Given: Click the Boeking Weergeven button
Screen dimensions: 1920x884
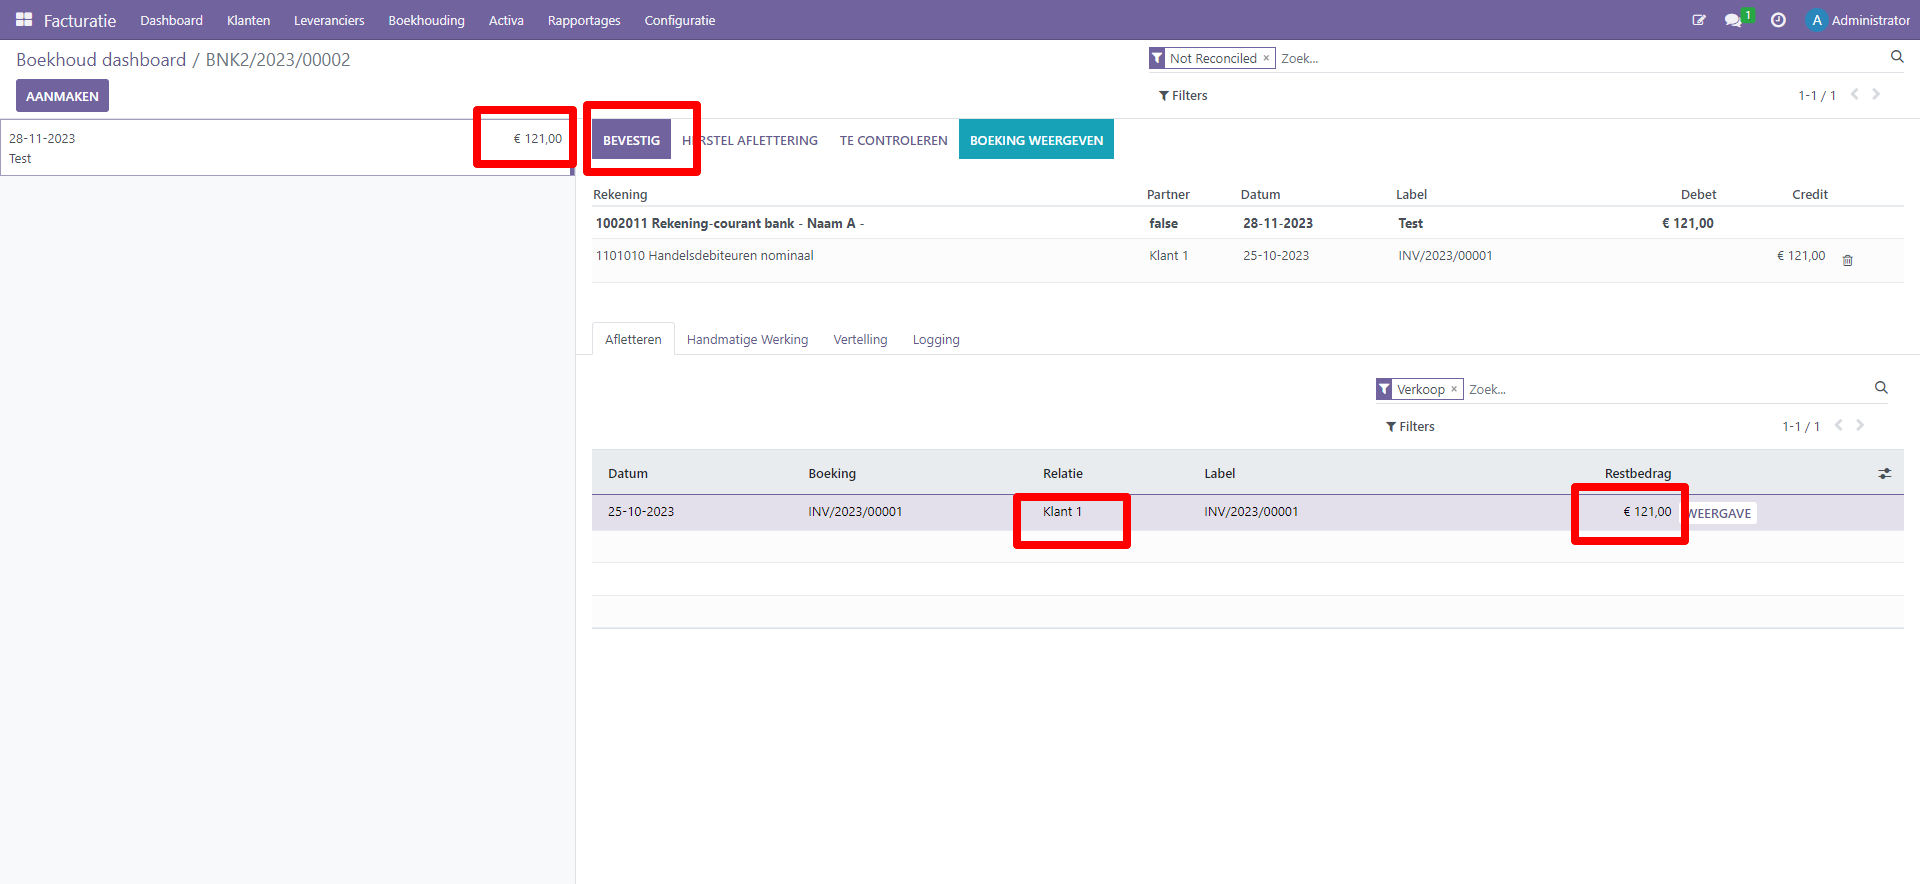Looking at the screenshot, I should (1036, 140).
